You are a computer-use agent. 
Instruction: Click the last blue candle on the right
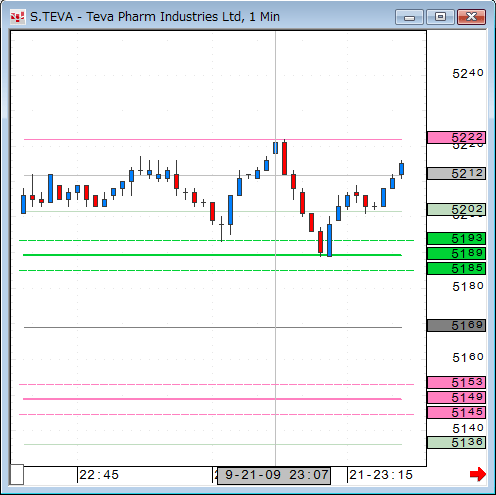pyautogui.click(x=402, y=169)
